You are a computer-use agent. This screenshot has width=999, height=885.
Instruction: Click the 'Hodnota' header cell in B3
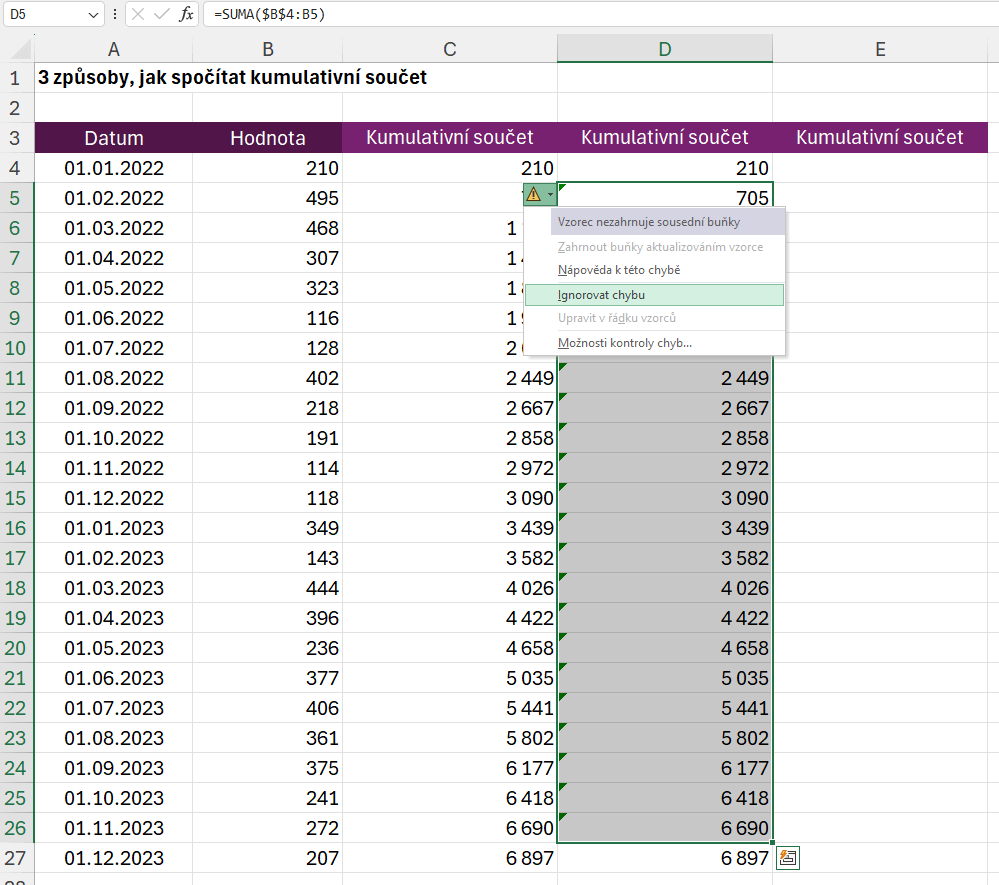pyautogui.click(x=267, y=138)
